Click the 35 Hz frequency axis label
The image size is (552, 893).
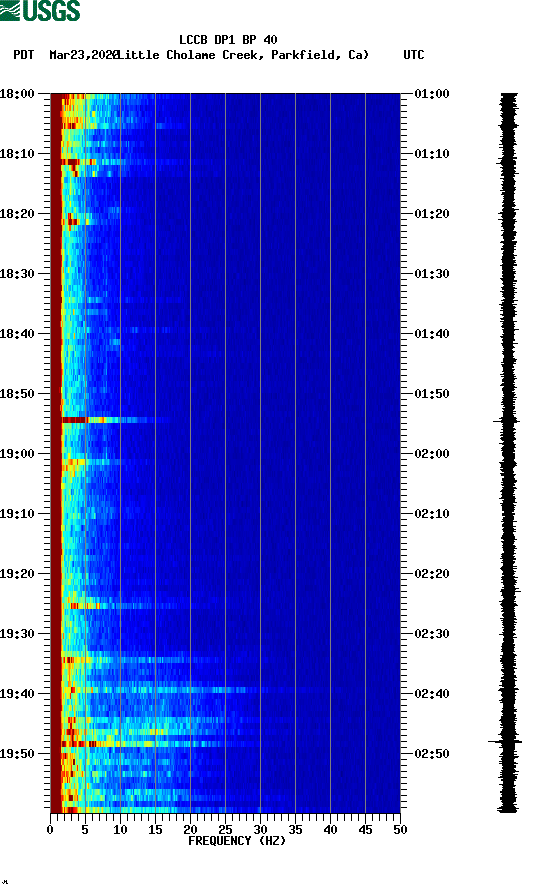tap(295, 830)
